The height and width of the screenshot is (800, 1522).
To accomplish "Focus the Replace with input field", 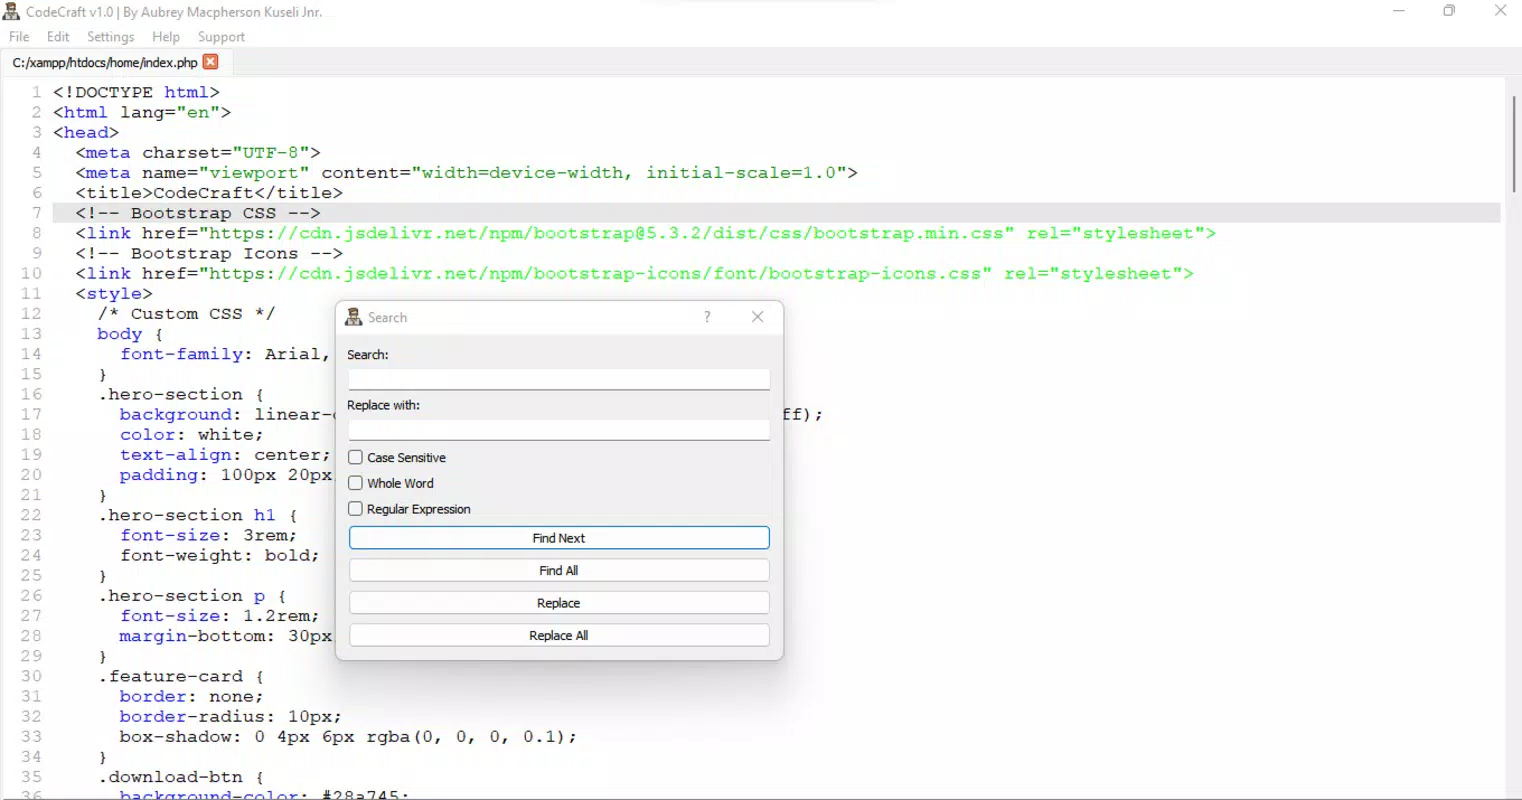I will [x=559, y=430].
